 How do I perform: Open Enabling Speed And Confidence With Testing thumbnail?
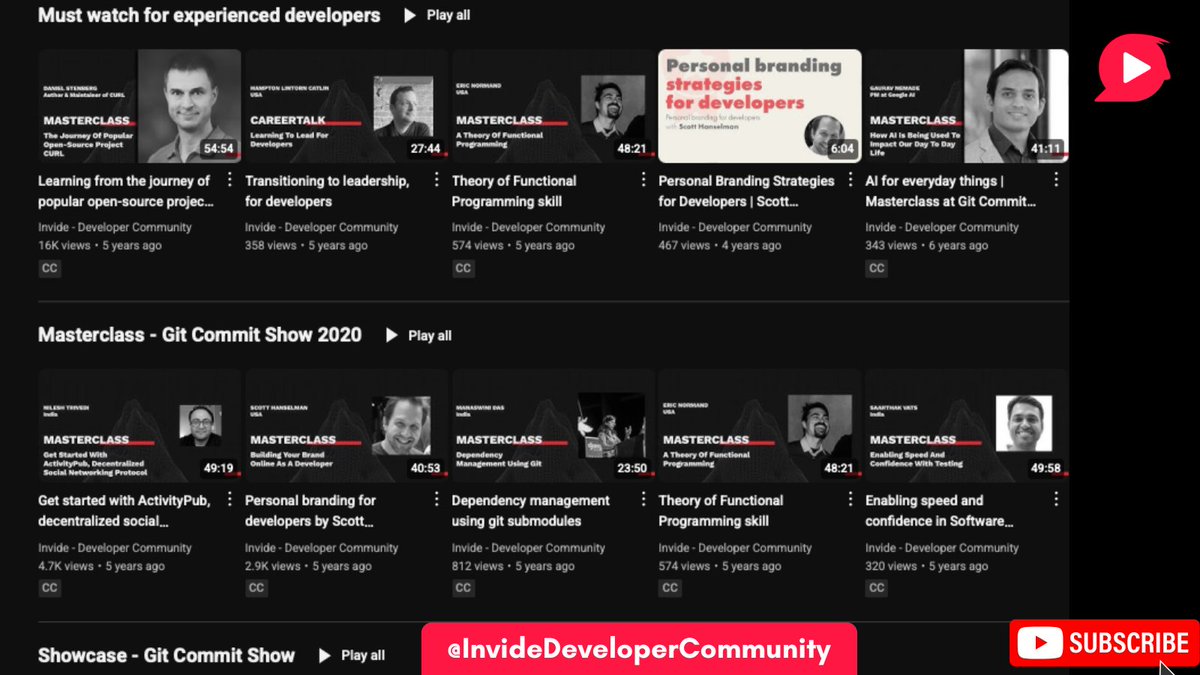(967, 426)
